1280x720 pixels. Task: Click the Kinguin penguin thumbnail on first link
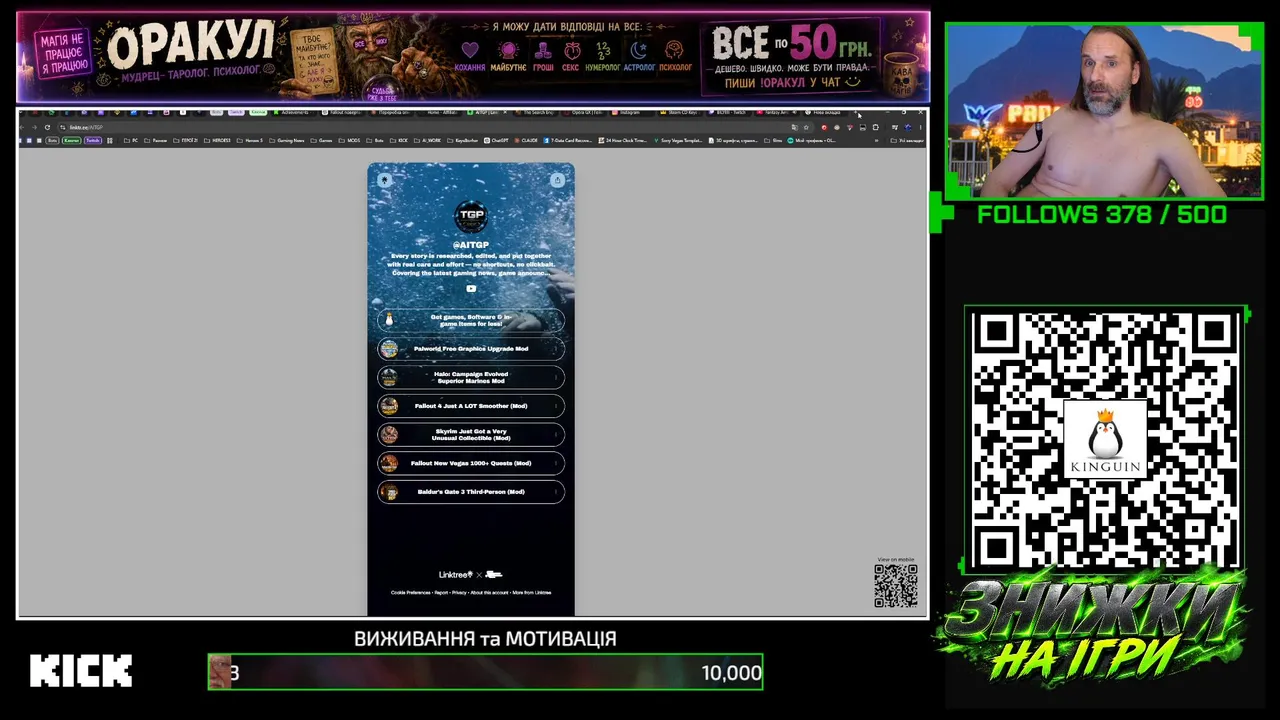pos(389,320)
